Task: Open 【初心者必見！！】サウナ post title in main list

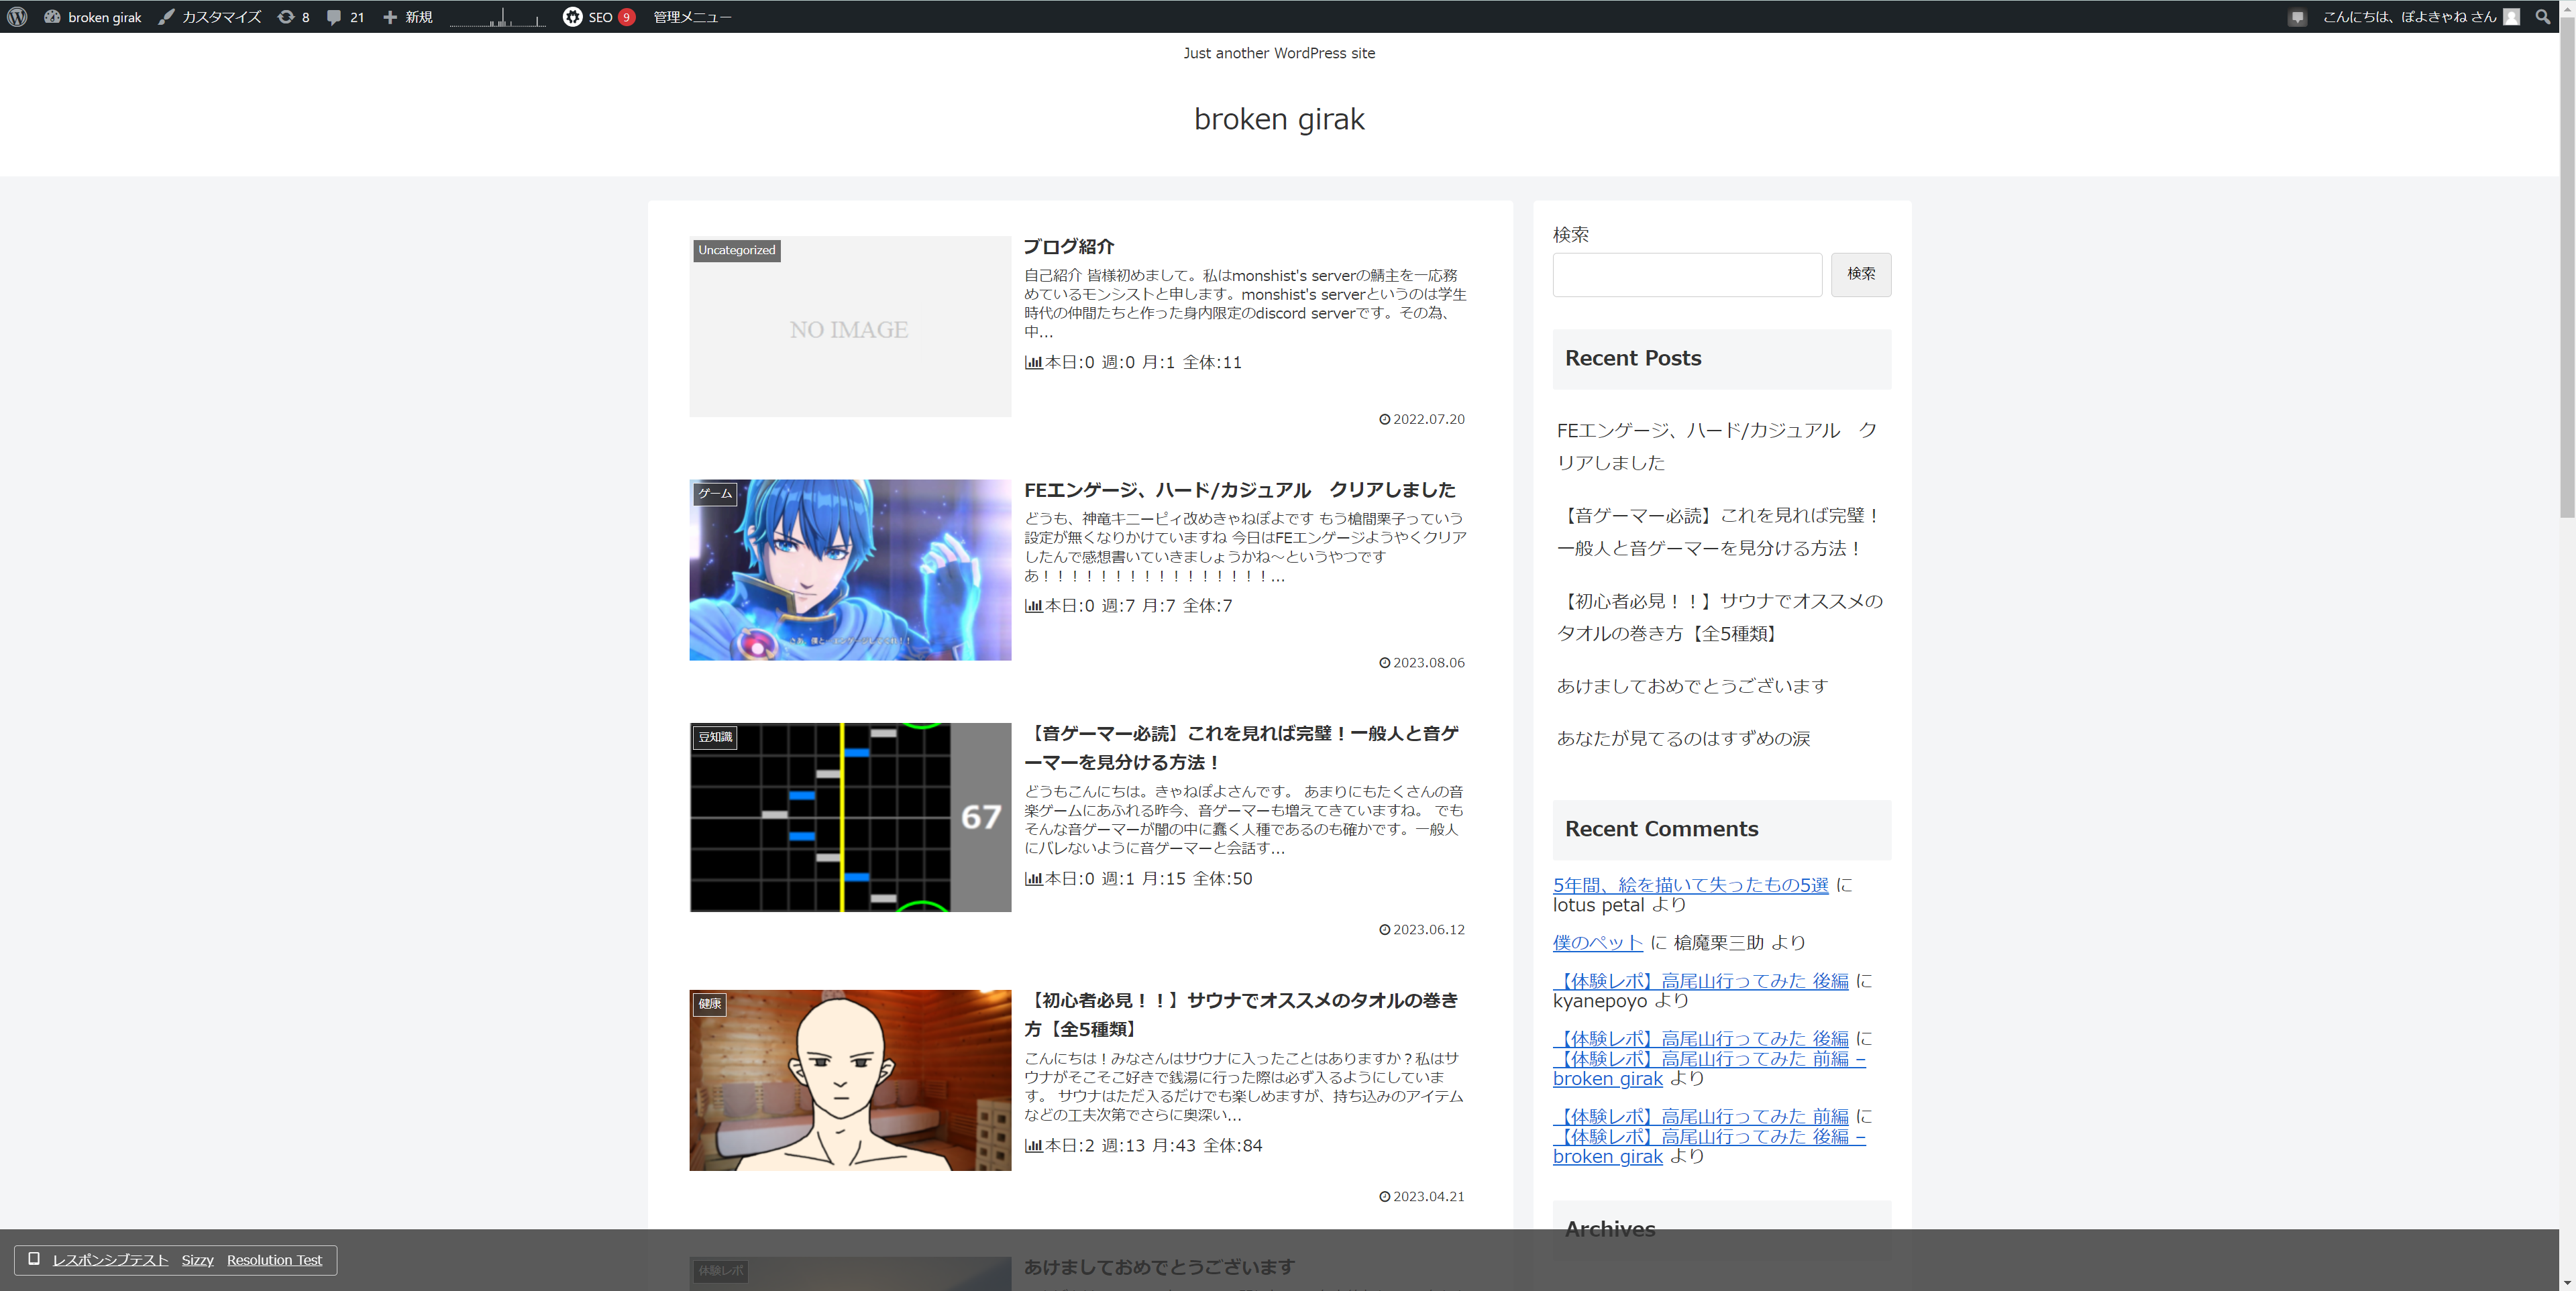Action: [1243, 1015]
